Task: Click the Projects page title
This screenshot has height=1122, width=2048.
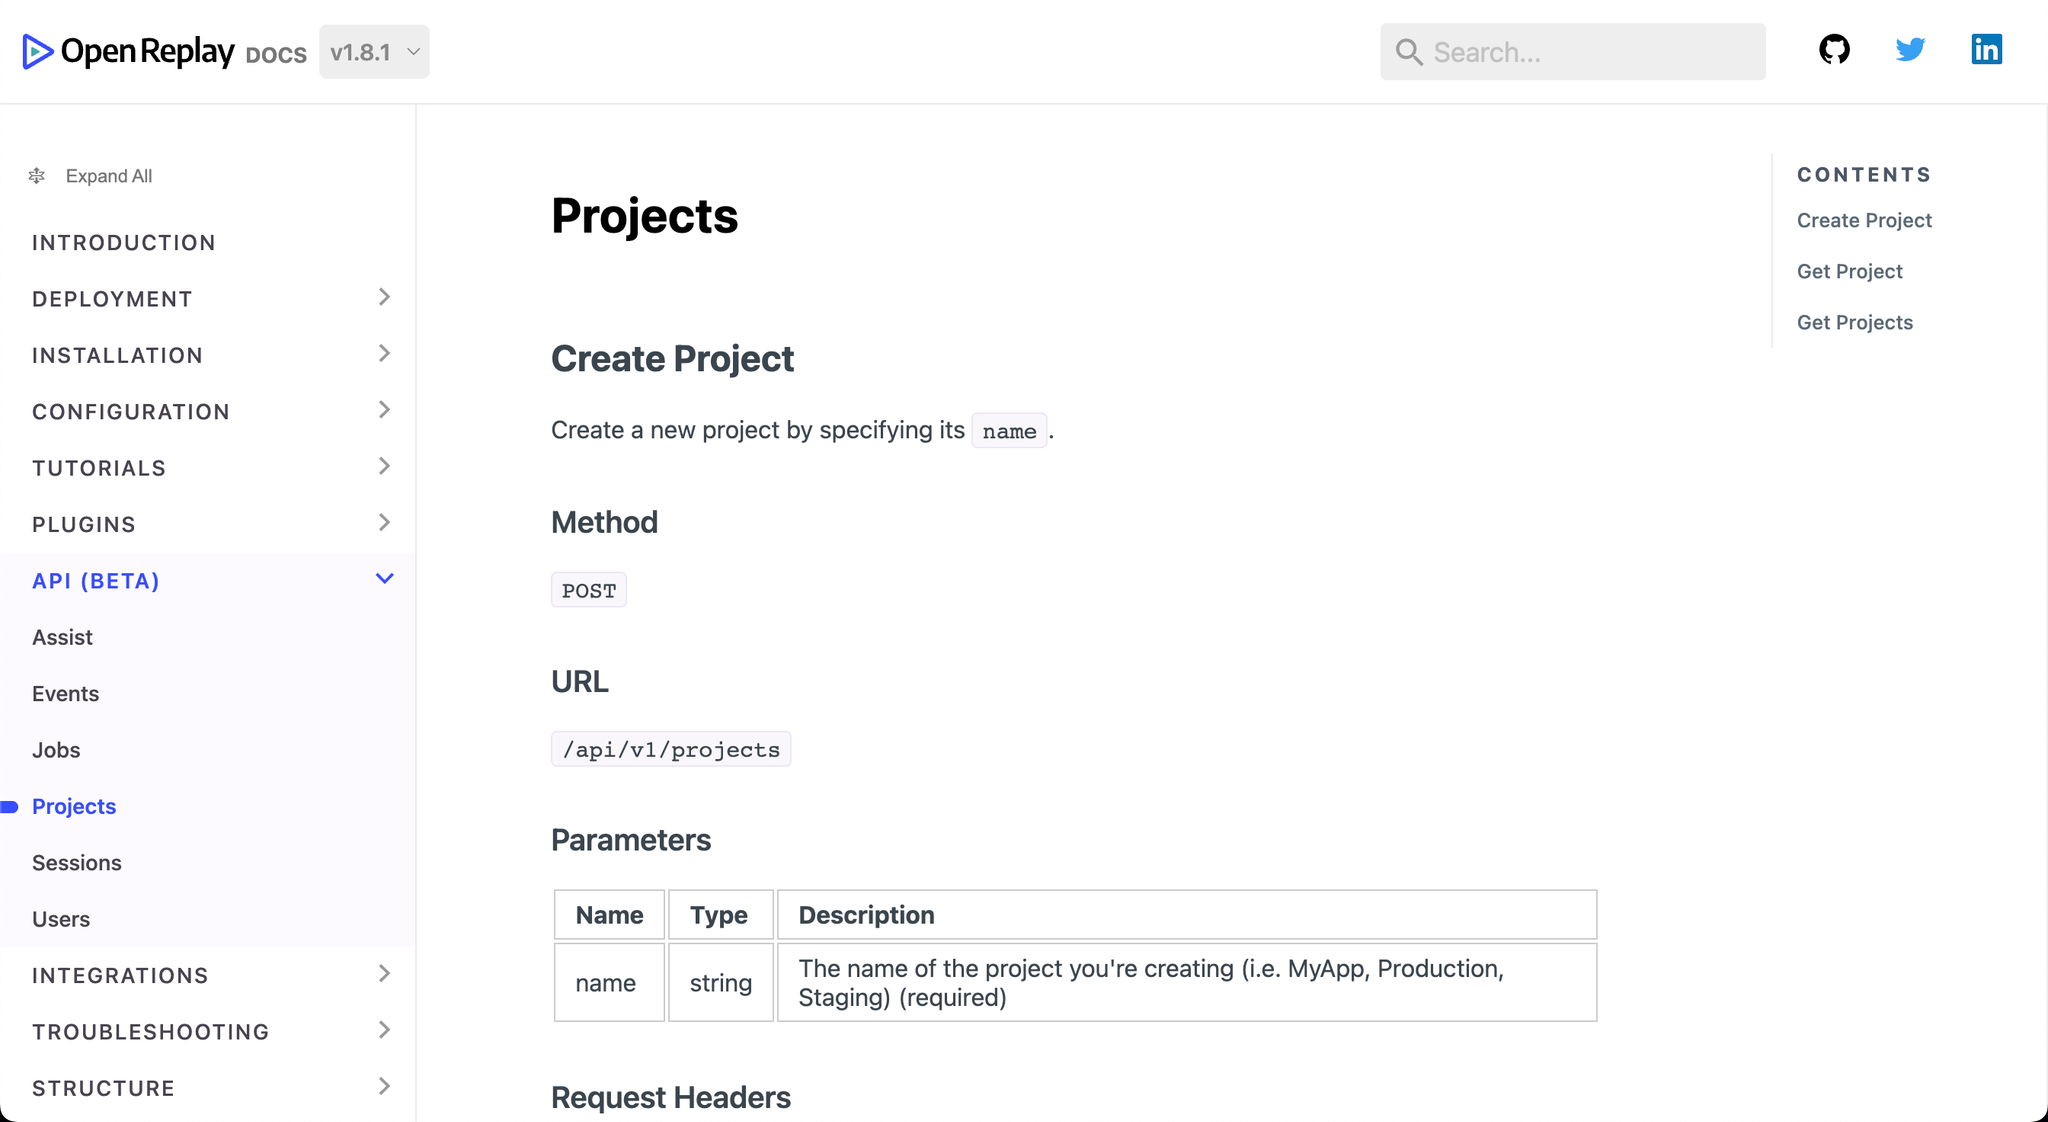Action: [644, 216]
